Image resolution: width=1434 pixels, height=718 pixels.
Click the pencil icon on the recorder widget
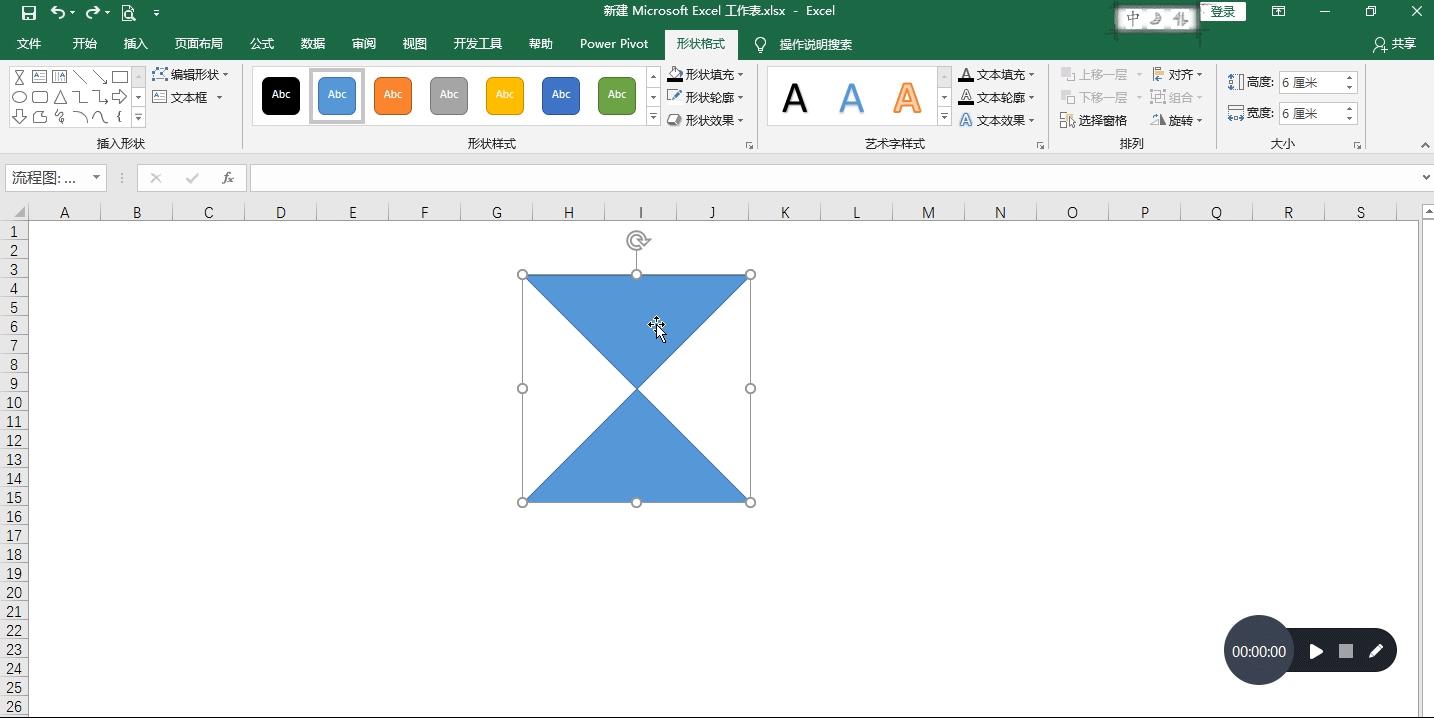(x=1376, y=651)
